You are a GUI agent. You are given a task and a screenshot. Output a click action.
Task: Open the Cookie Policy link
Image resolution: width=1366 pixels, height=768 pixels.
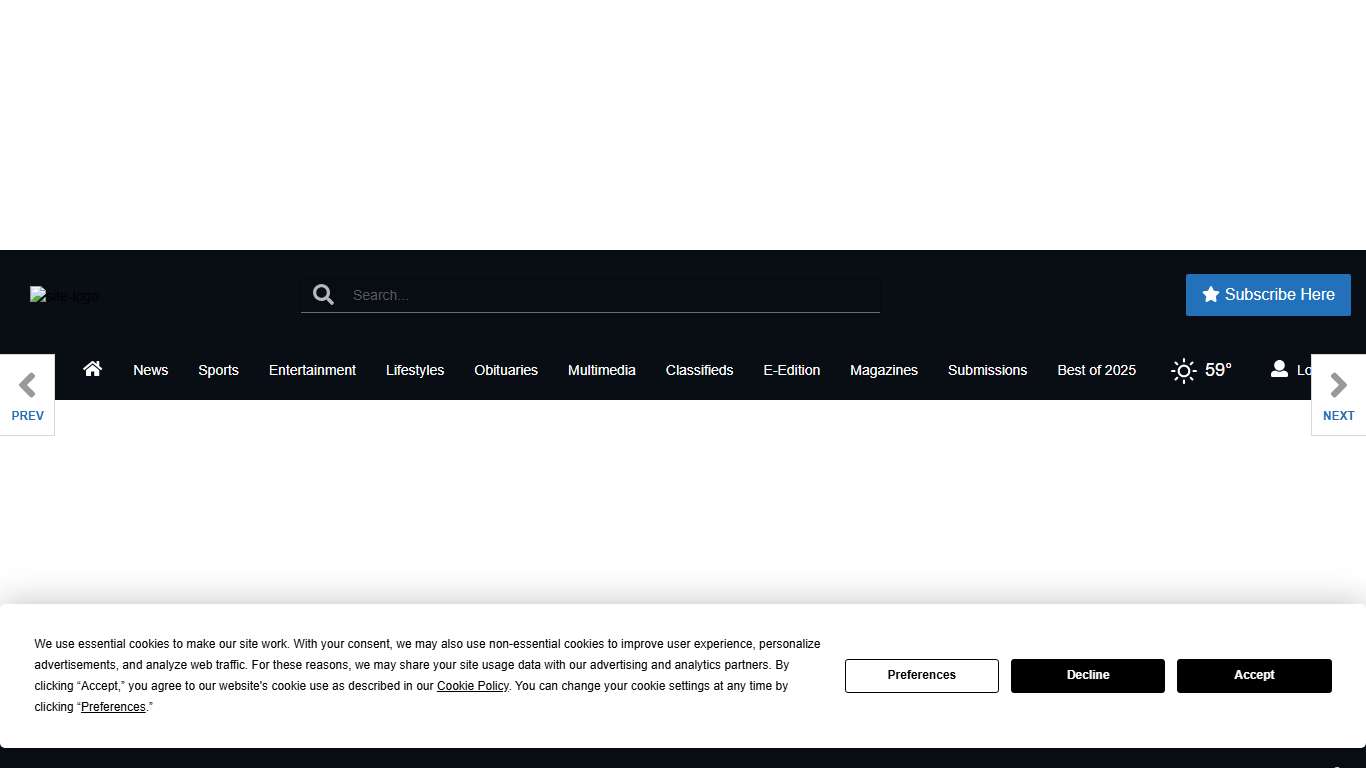click(x=472, y=686)
